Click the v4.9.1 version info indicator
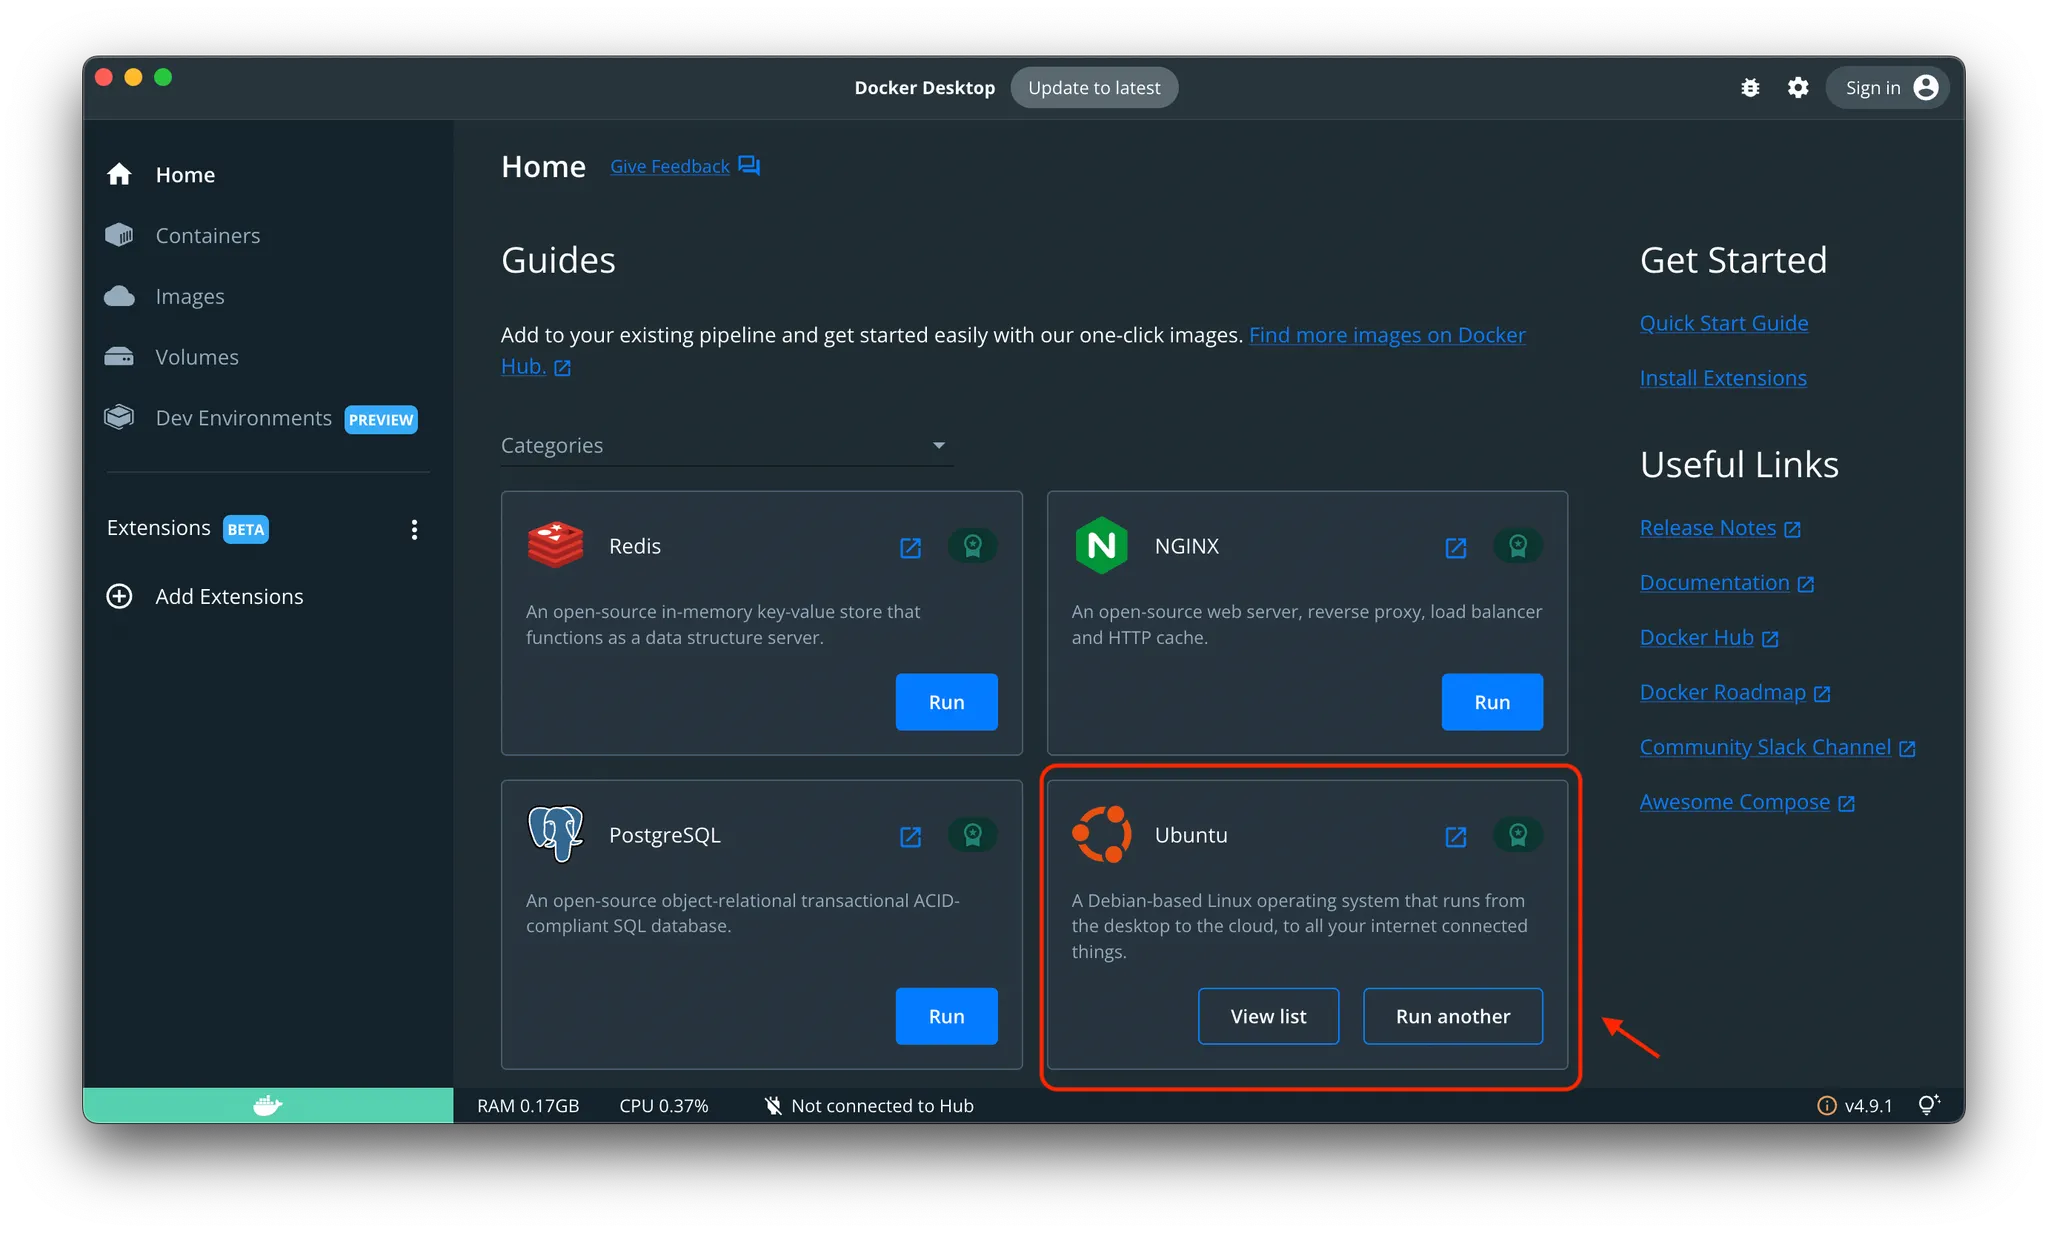Viewport: 2048px width, 1233px height. pos(1855,1105)
